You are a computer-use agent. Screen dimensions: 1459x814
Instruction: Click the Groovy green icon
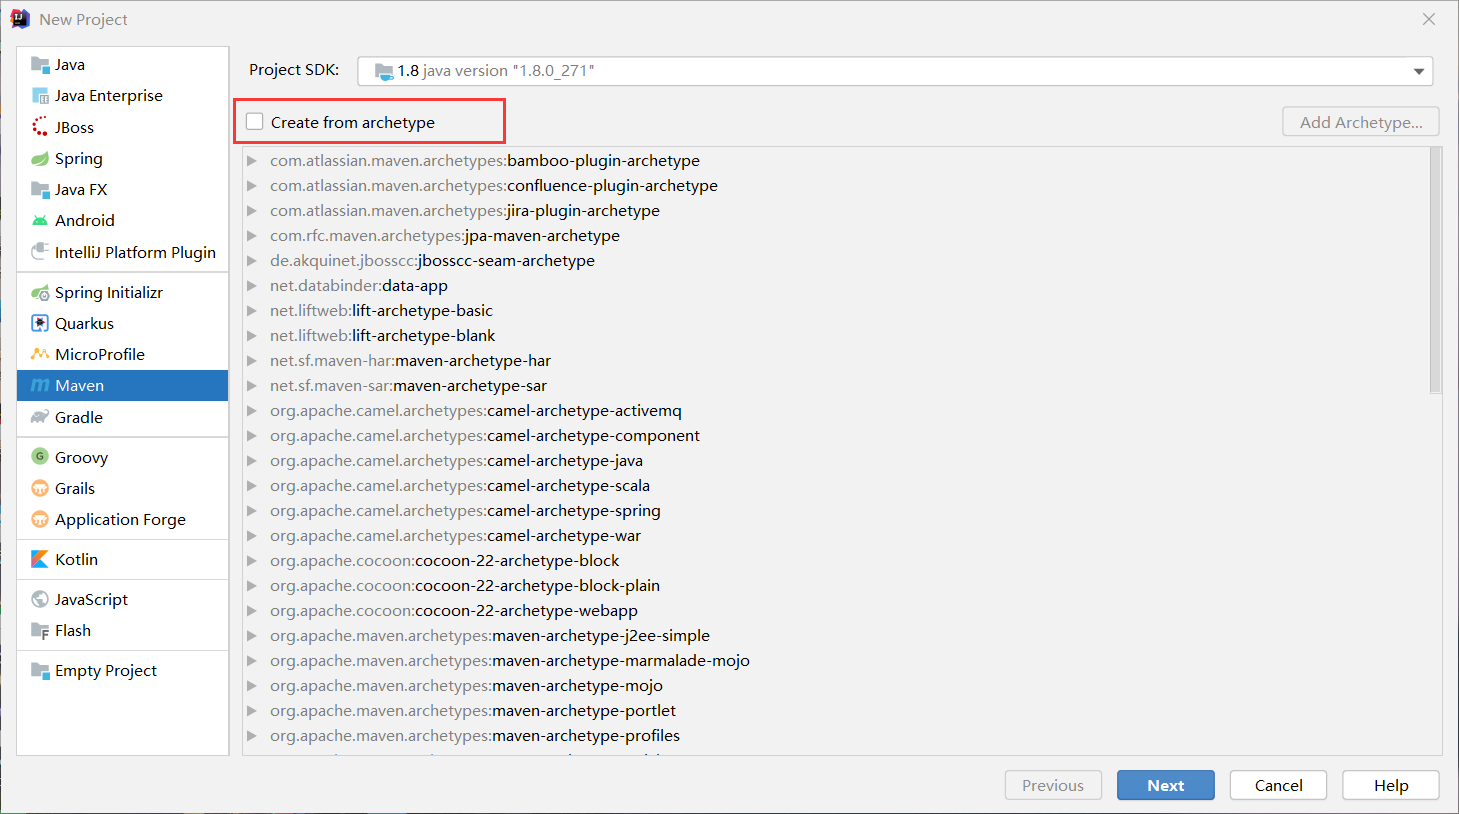[x=40, y=457]
